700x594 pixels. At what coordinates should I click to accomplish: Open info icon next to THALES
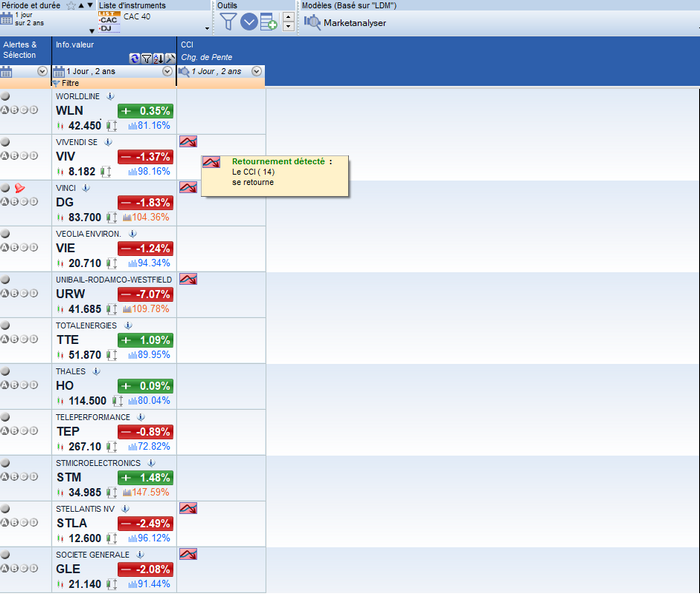coord(96,371)
